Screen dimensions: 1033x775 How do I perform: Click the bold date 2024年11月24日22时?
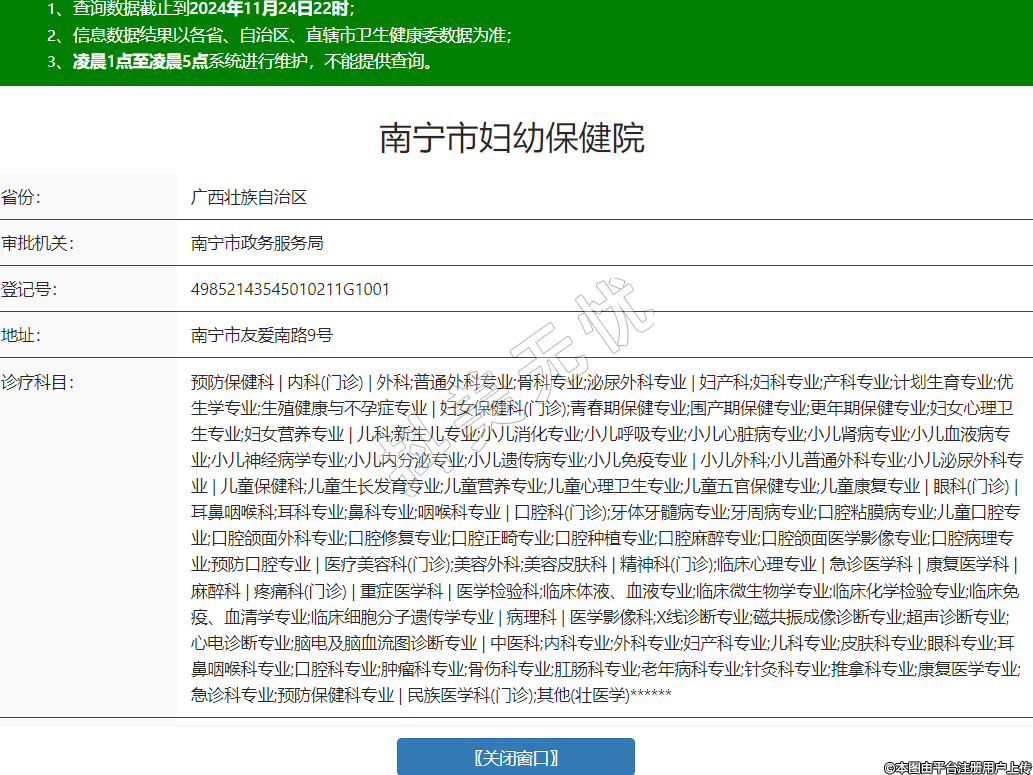coord(270,9)
